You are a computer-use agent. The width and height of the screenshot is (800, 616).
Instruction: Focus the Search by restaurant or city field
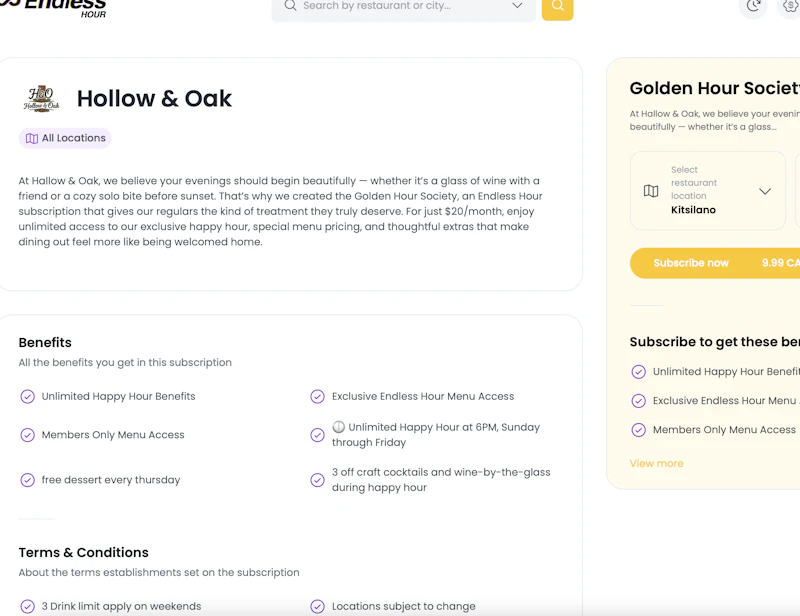[404, 7]
